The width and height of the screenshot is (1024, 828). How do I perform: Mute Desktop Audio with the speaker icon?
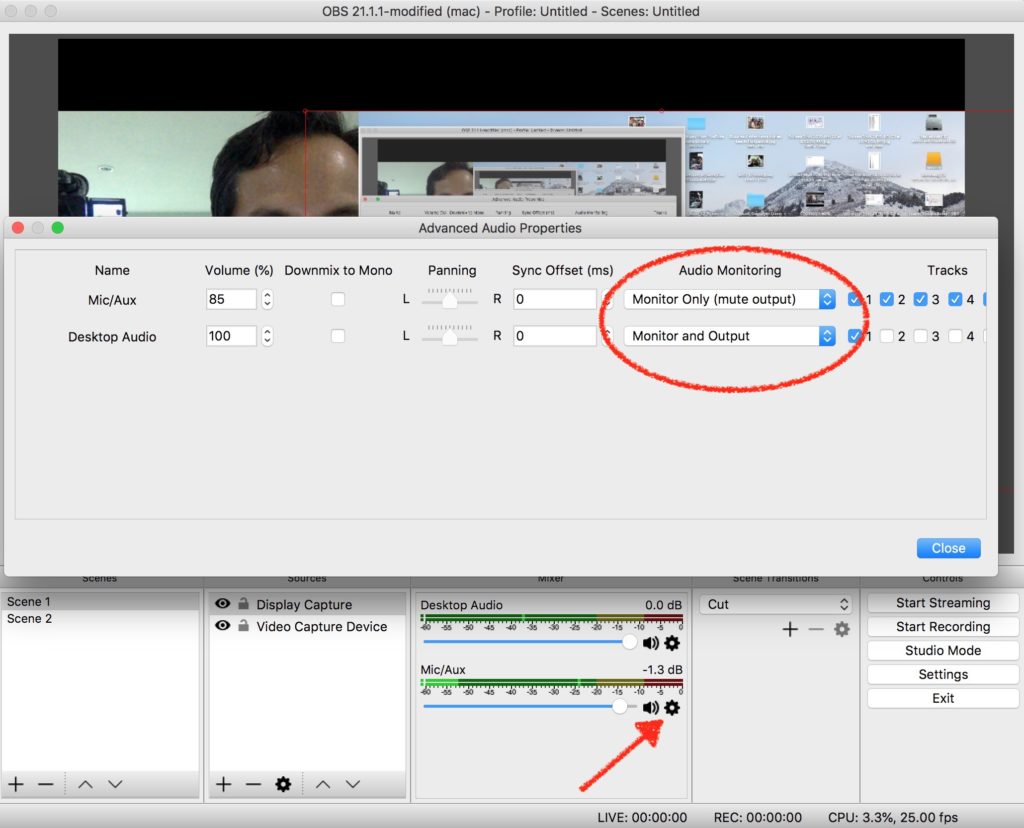tap(650, 643)
